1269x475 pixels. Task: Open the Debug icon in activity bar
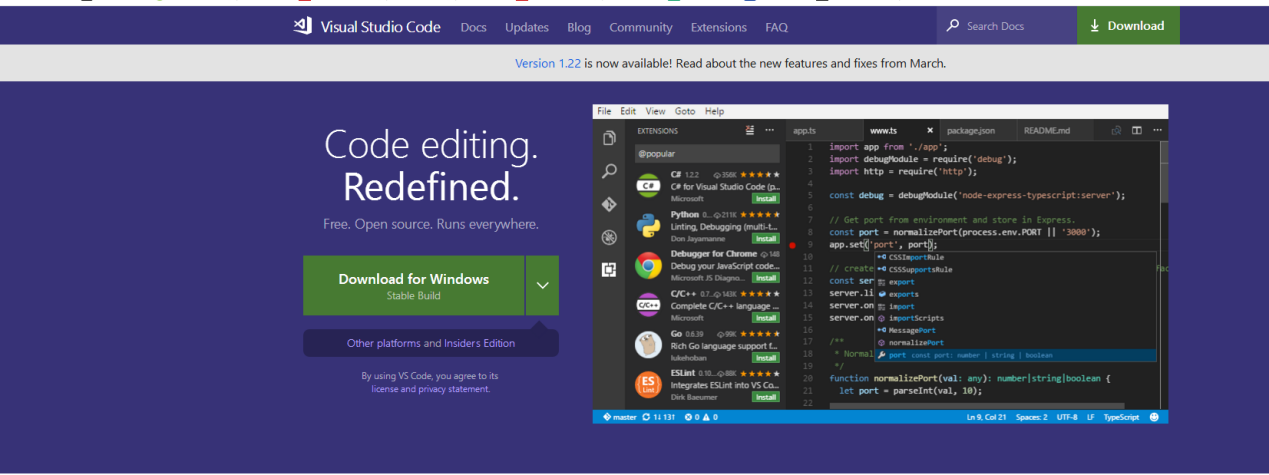coord(609,237)
